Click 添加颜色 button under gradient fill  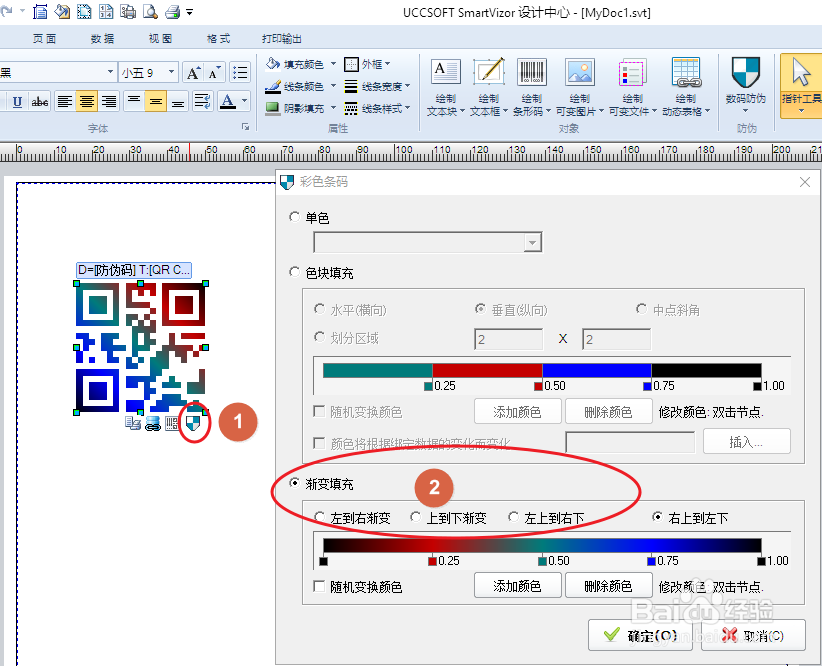(517, 585)
